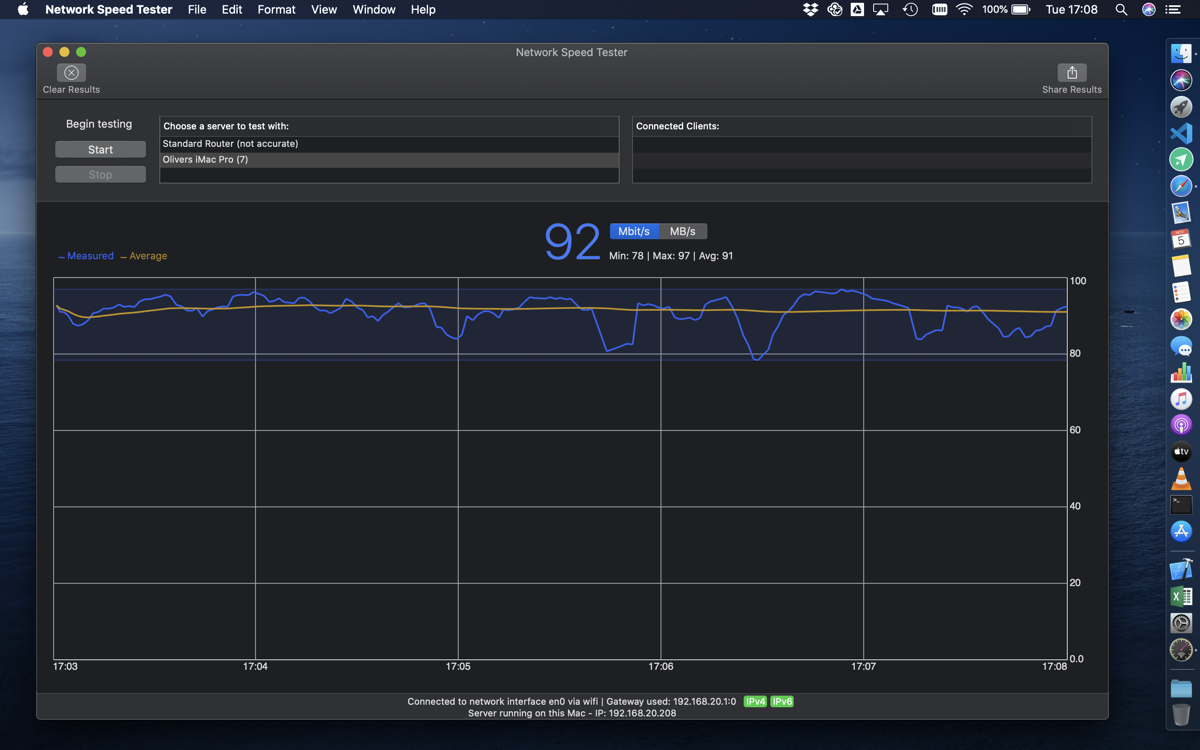
Task: Click the Share Results icon
Action: tap(1071, 73)
